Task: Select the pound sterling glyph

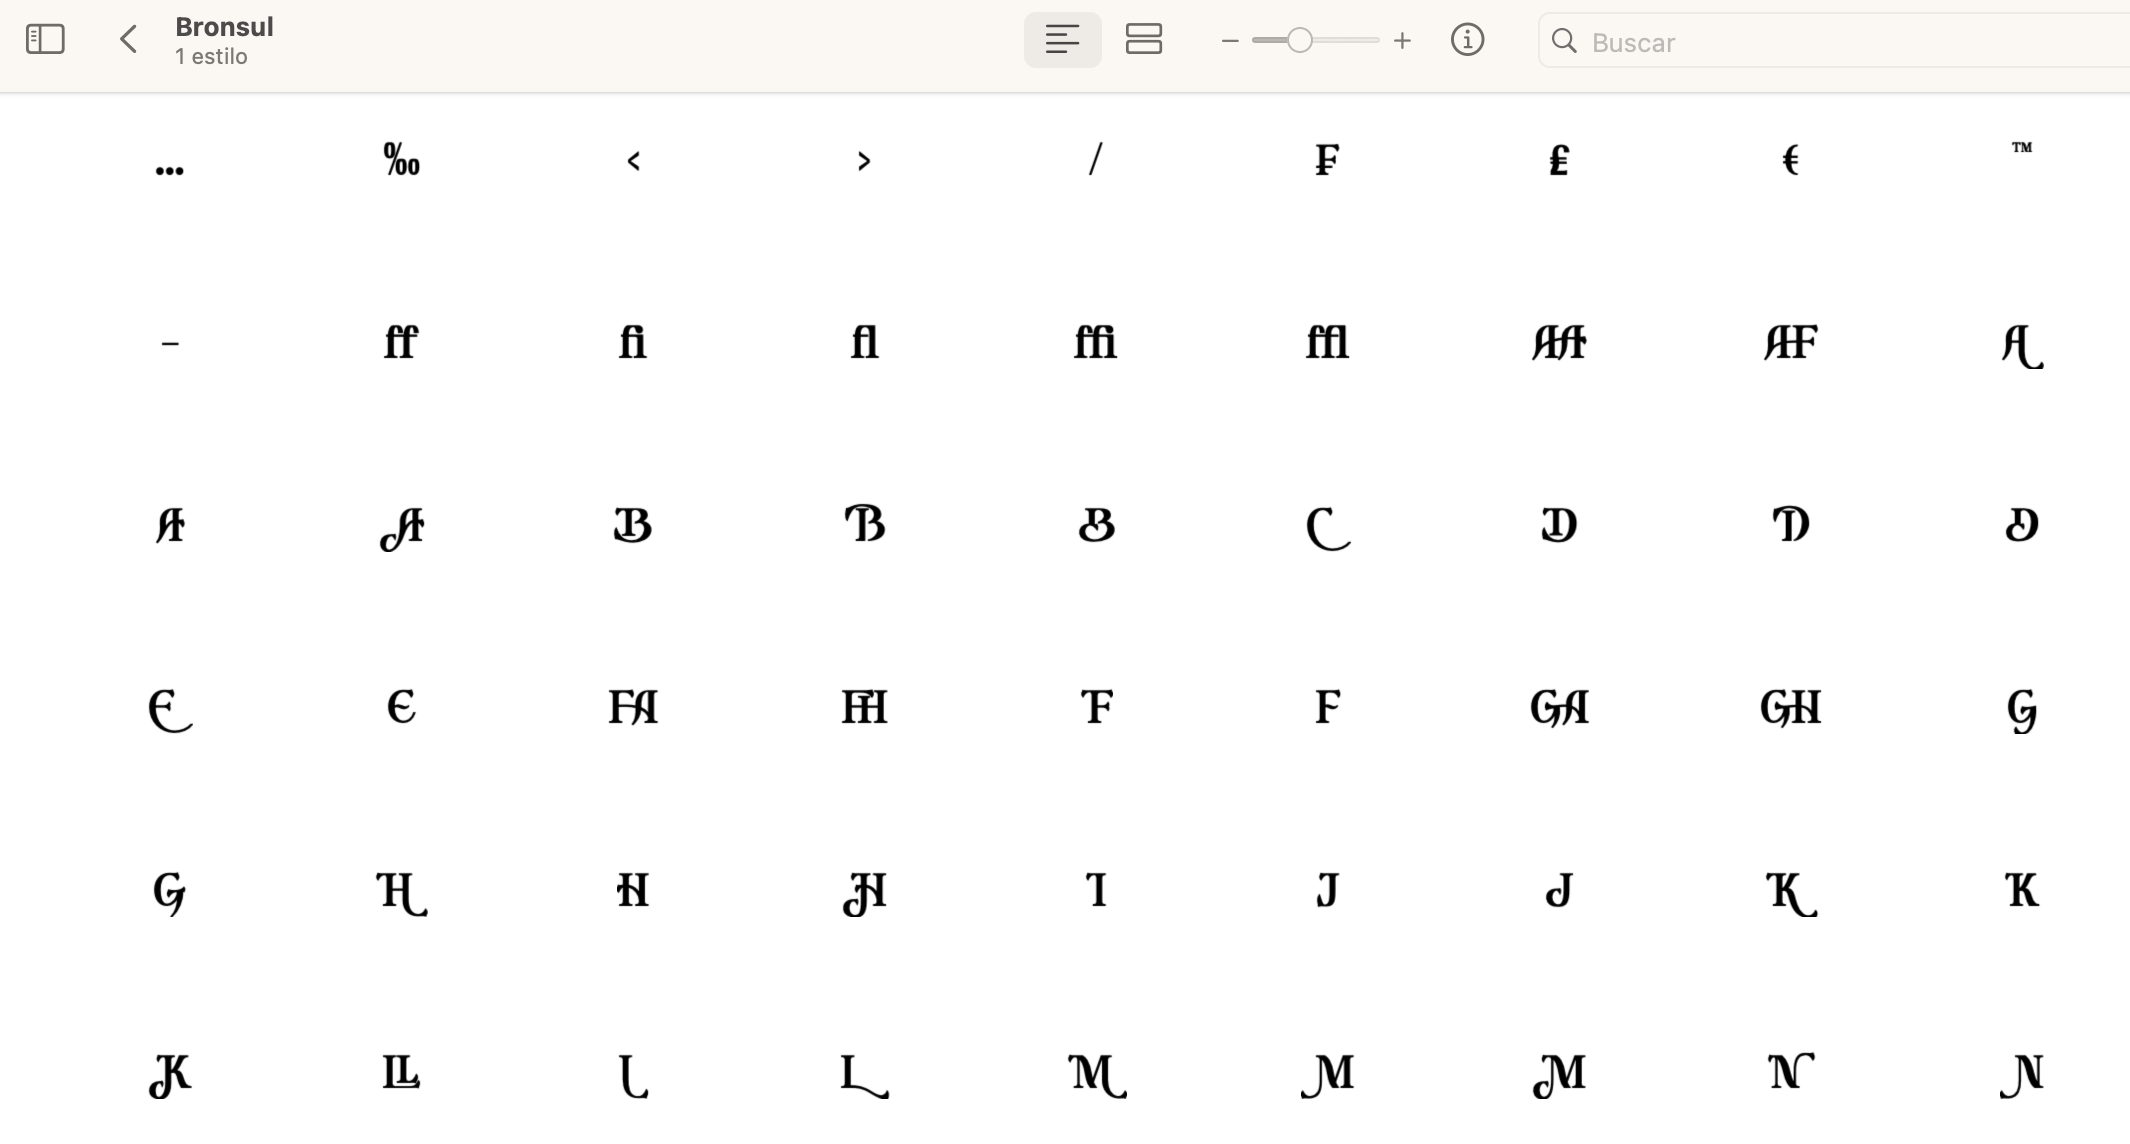Action: pos(1558,160)
